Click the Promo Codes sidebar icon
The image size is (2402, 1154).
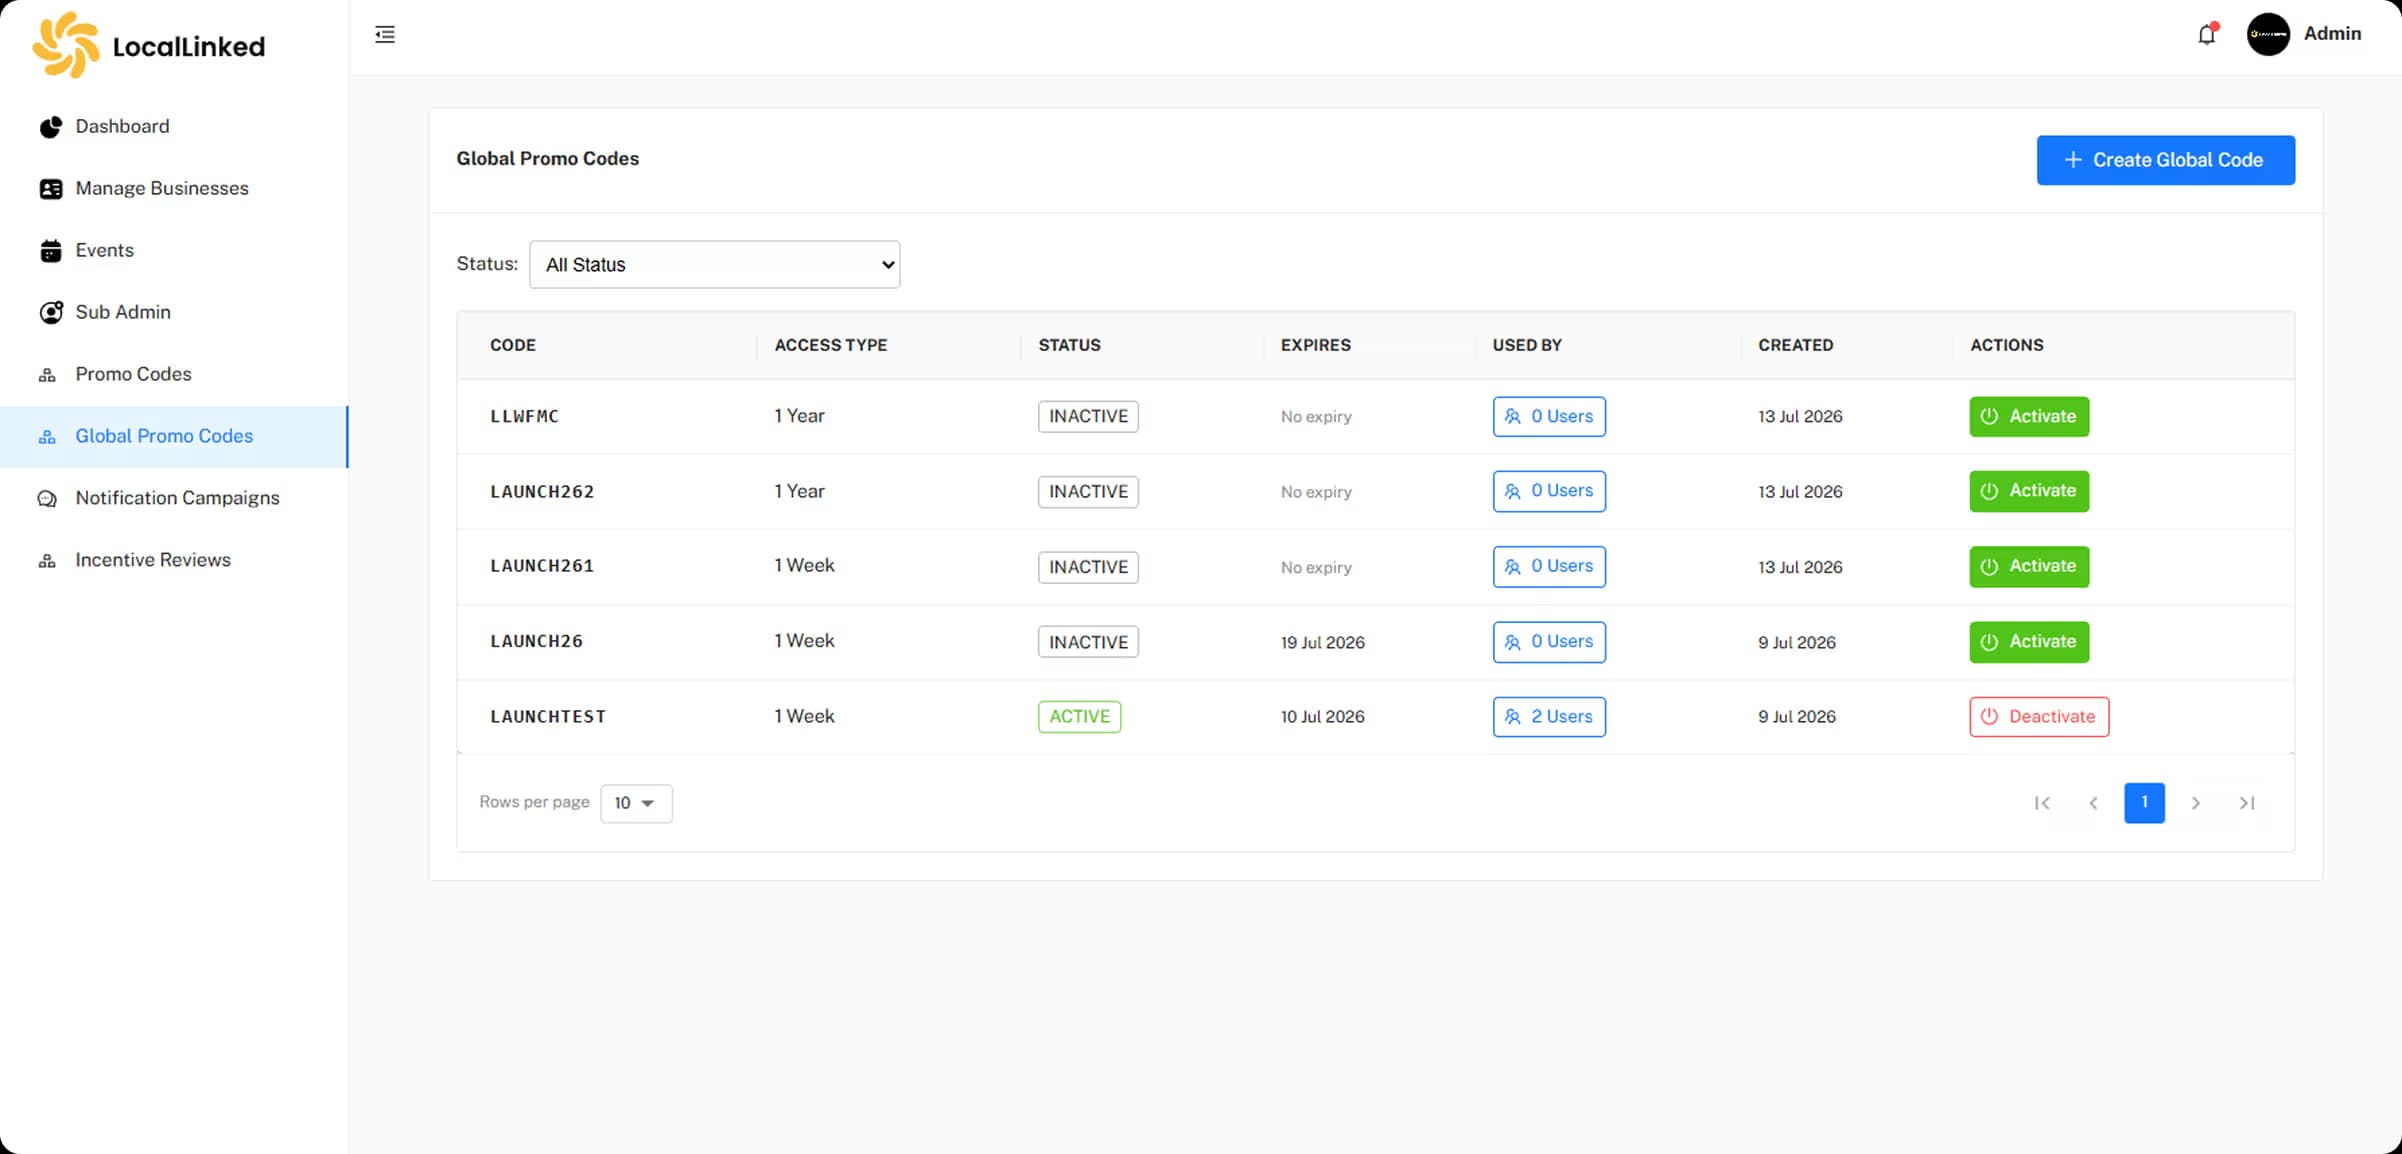(47, 375)
